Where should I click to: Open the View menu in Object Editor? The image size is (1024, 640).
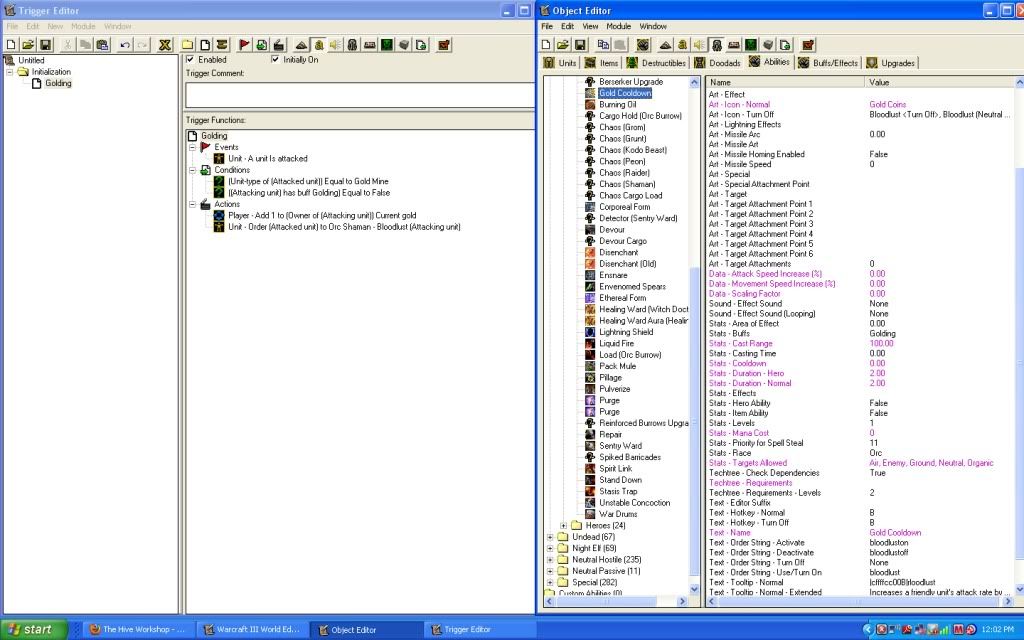coord(590,26)
